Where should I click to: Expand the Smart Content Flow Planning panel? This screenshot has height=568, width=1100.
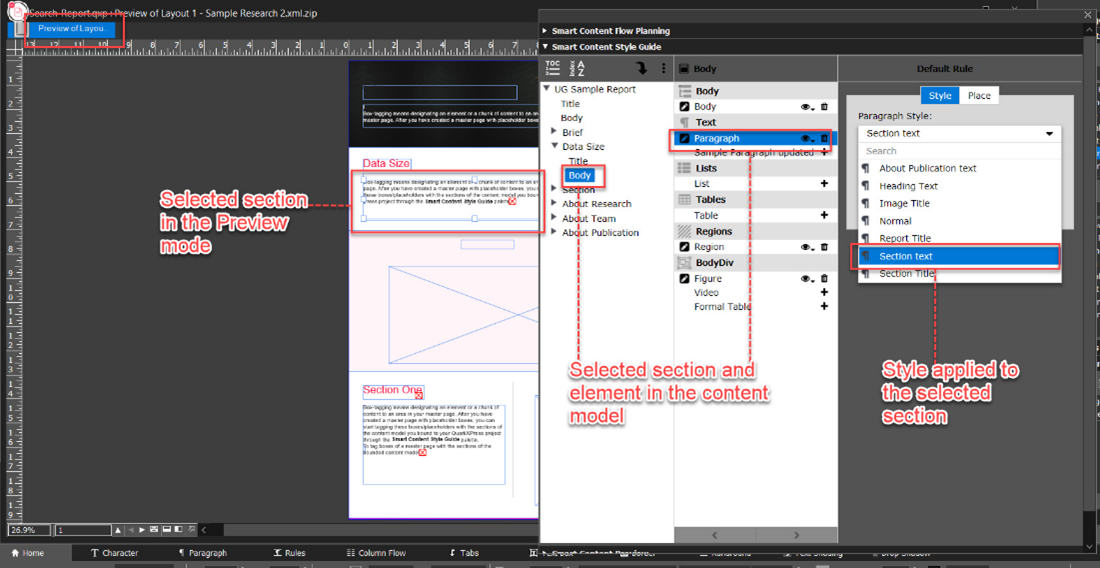[x=545, y=31]
